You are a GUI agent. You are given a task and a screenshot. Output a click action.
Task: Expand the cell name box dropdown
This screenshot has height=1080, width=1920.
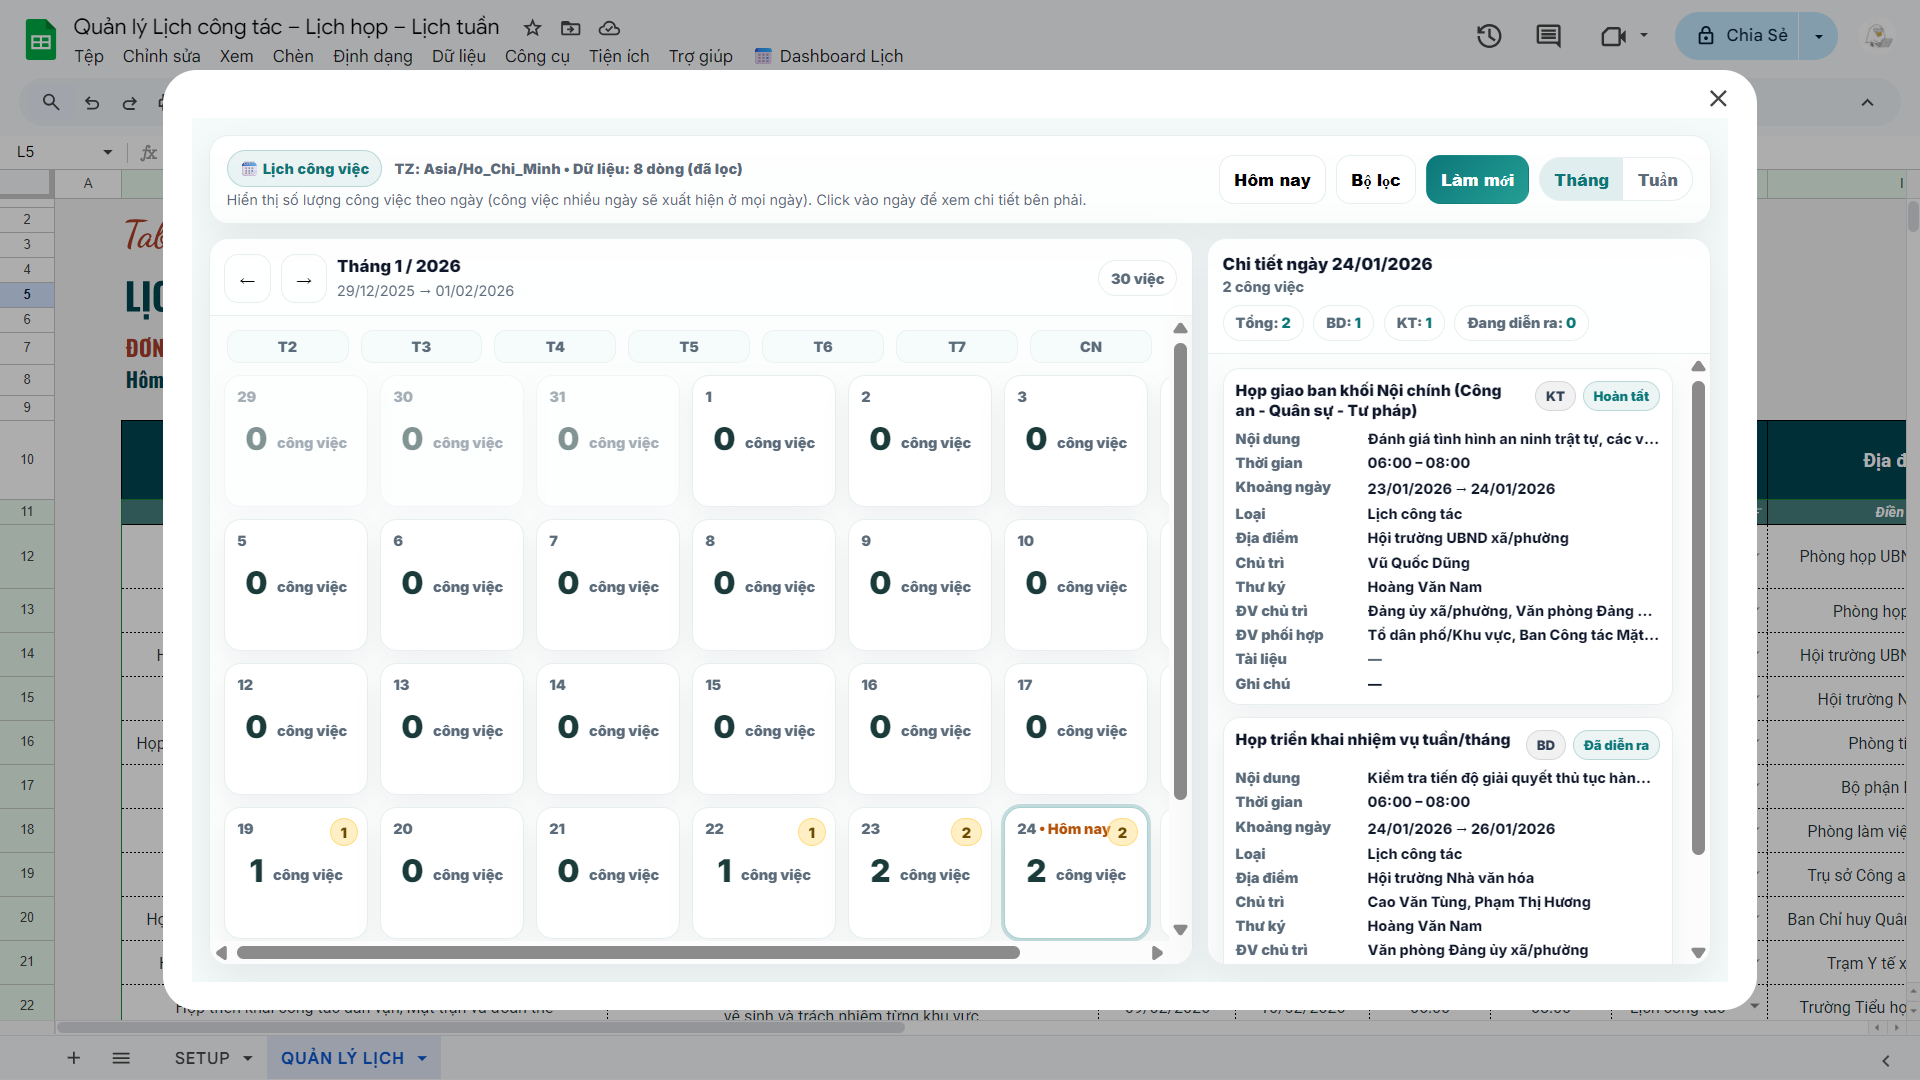107,152
